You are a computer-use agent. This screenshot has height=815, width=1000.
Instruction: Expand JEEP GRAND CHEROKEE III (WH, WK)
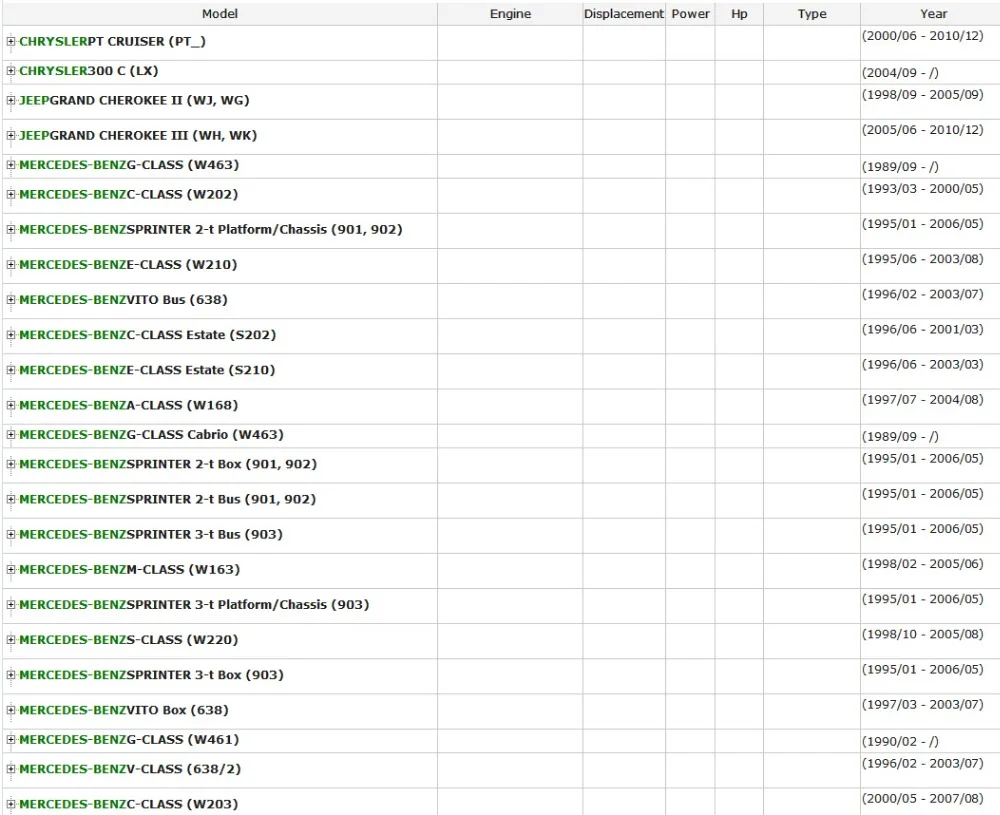click(11, 135)
